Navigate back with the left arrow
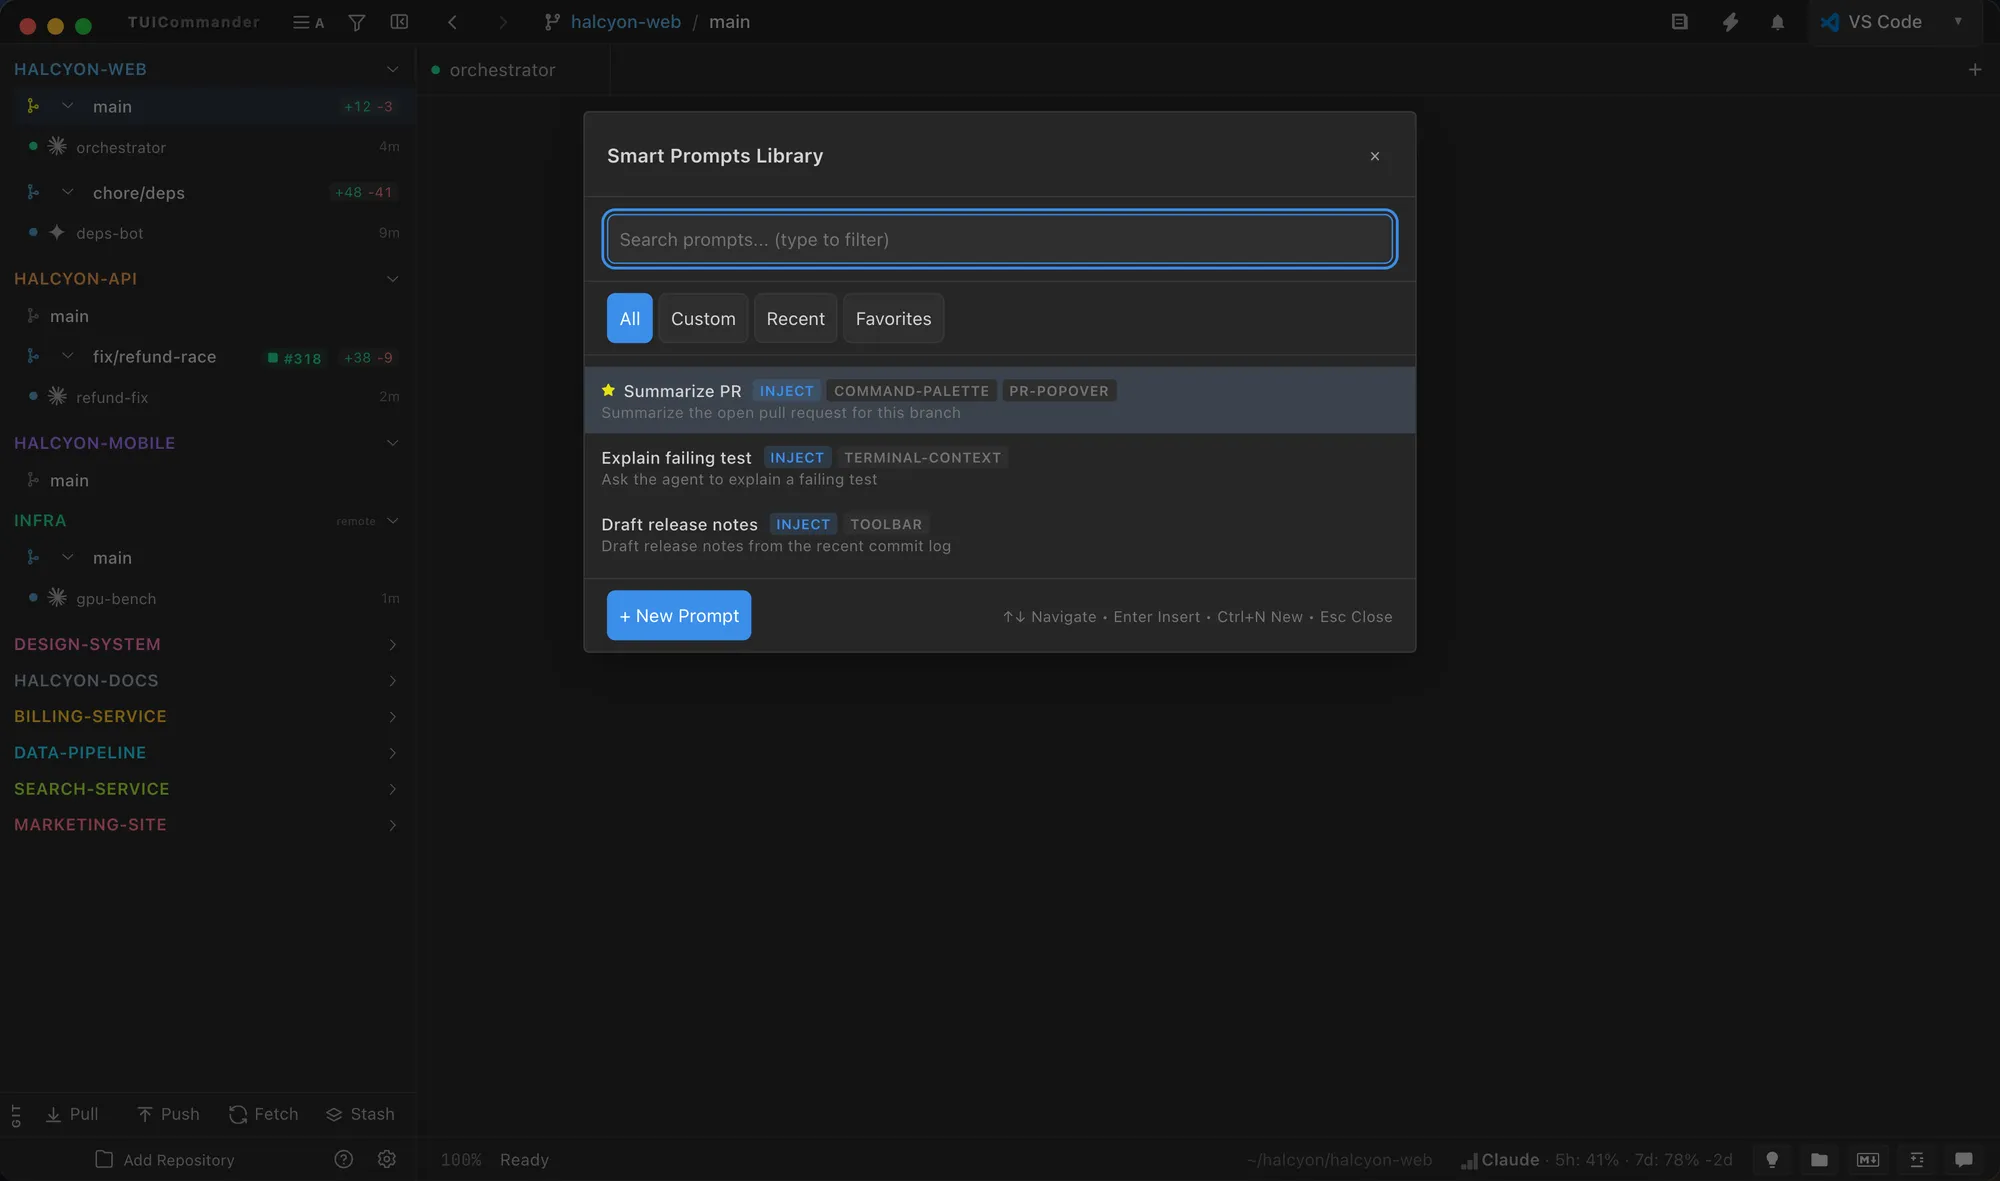Screen dimensions: 2000x1181 [452, 22]
